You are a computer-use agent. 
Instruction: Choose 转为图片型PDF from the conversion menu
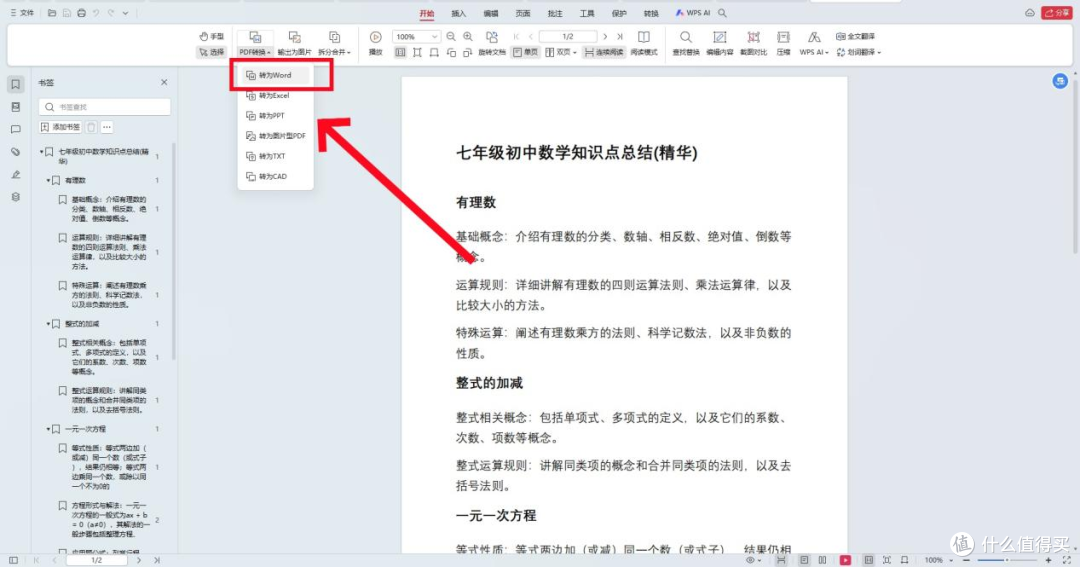click(276, 136)
